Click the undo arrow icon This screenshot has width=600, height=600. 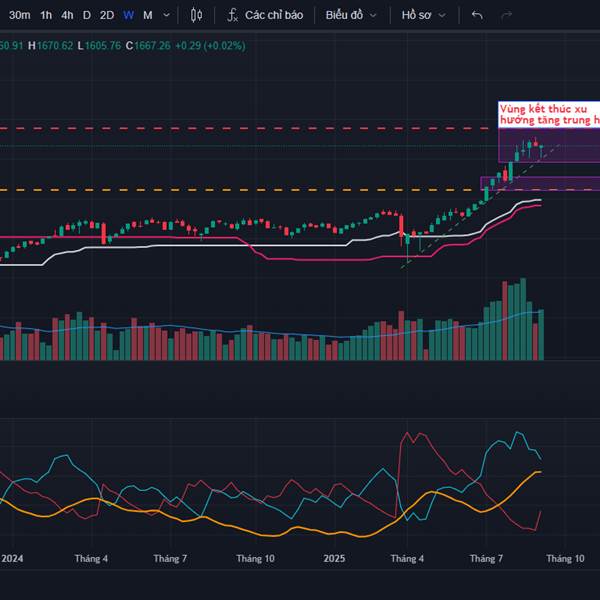(477, 15)
